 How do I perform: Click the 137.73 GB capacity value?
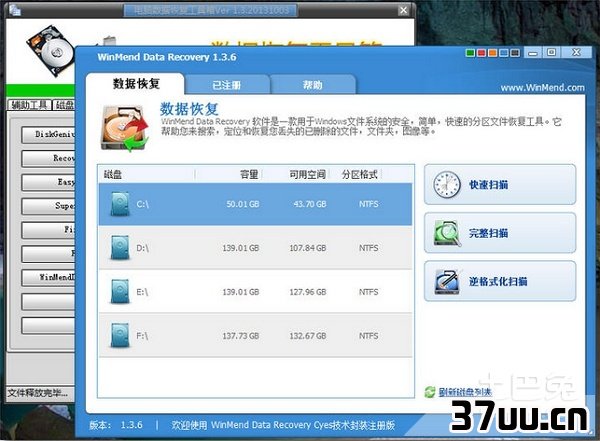coord(241,336)
